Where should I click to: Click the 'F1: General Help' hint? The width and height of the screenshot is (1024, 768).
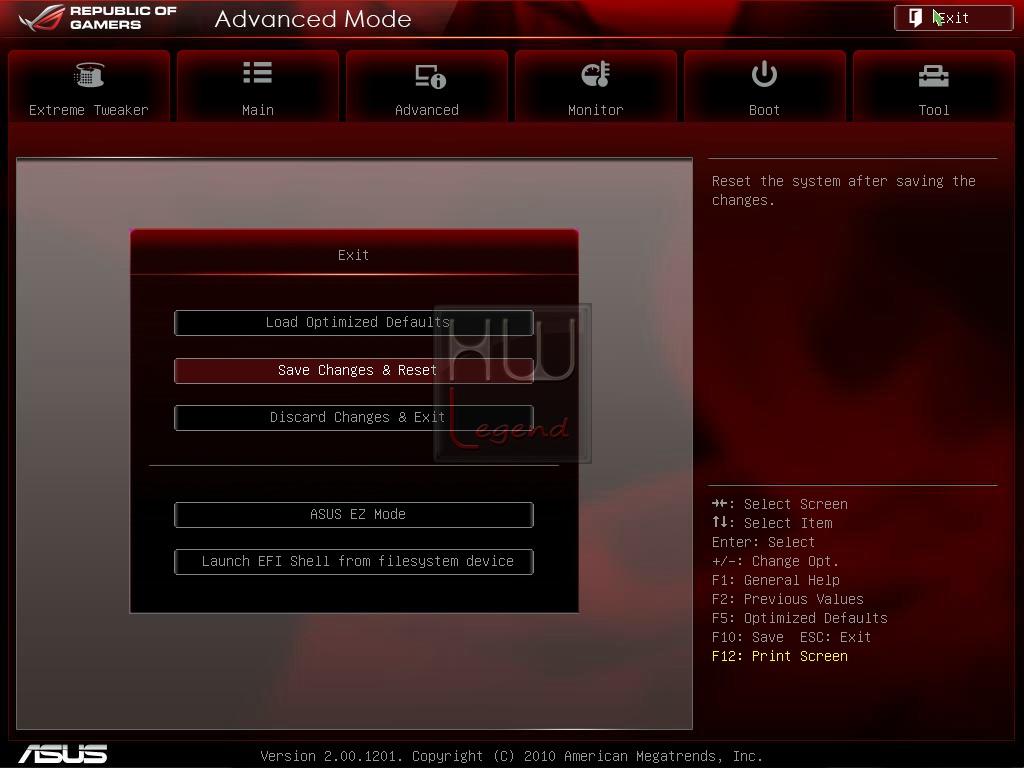coord(776,580)
